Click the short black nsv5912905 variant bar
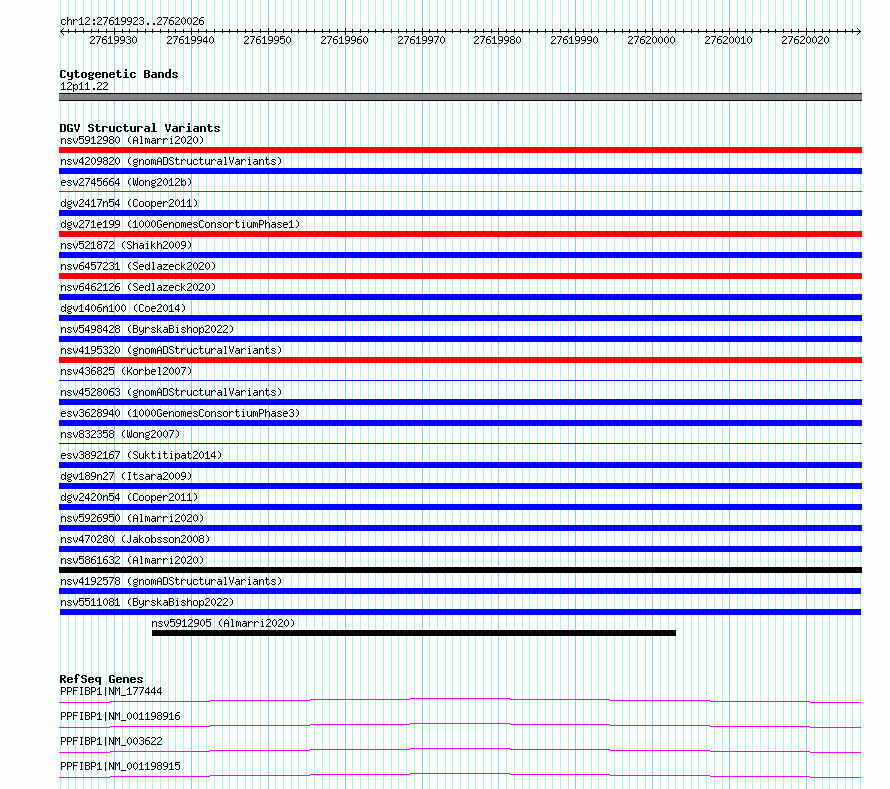Image resolution: width=890 pixels, height=789 pixels. (x=414, y=633)
